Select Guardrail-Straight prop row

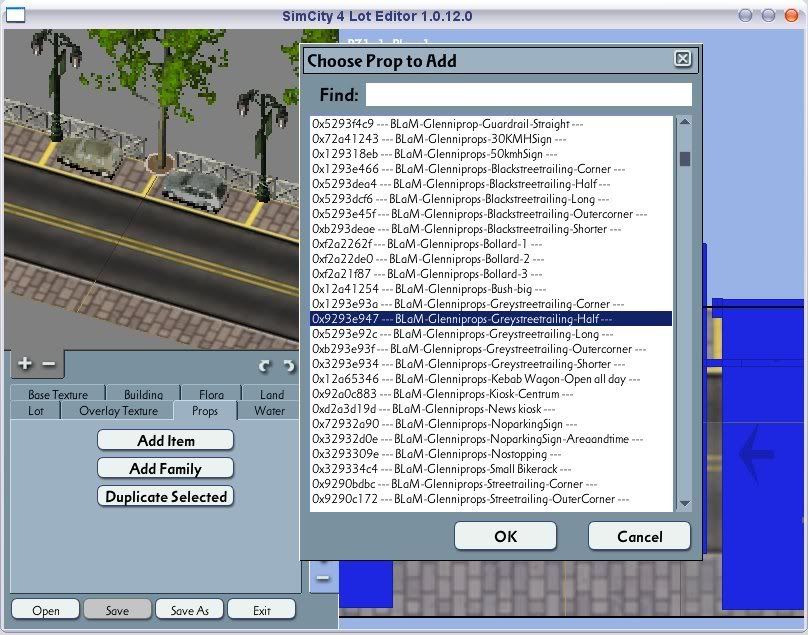pyautogui.click(x=492, y=124)
